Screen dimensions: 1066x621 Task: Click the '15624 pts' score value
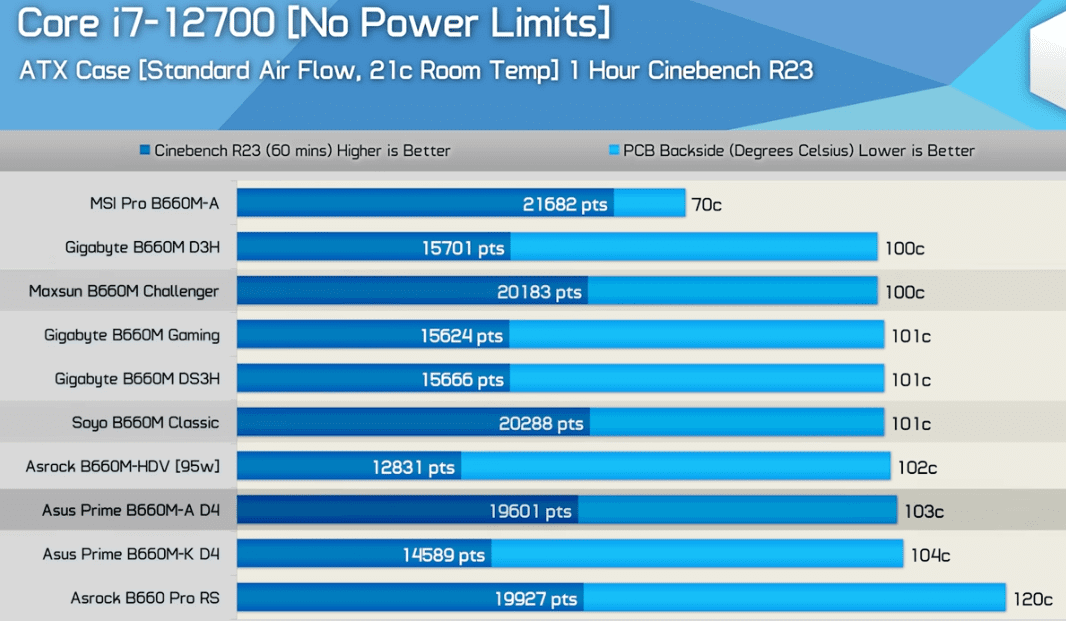pyautogui.click(x=462, y=336)
